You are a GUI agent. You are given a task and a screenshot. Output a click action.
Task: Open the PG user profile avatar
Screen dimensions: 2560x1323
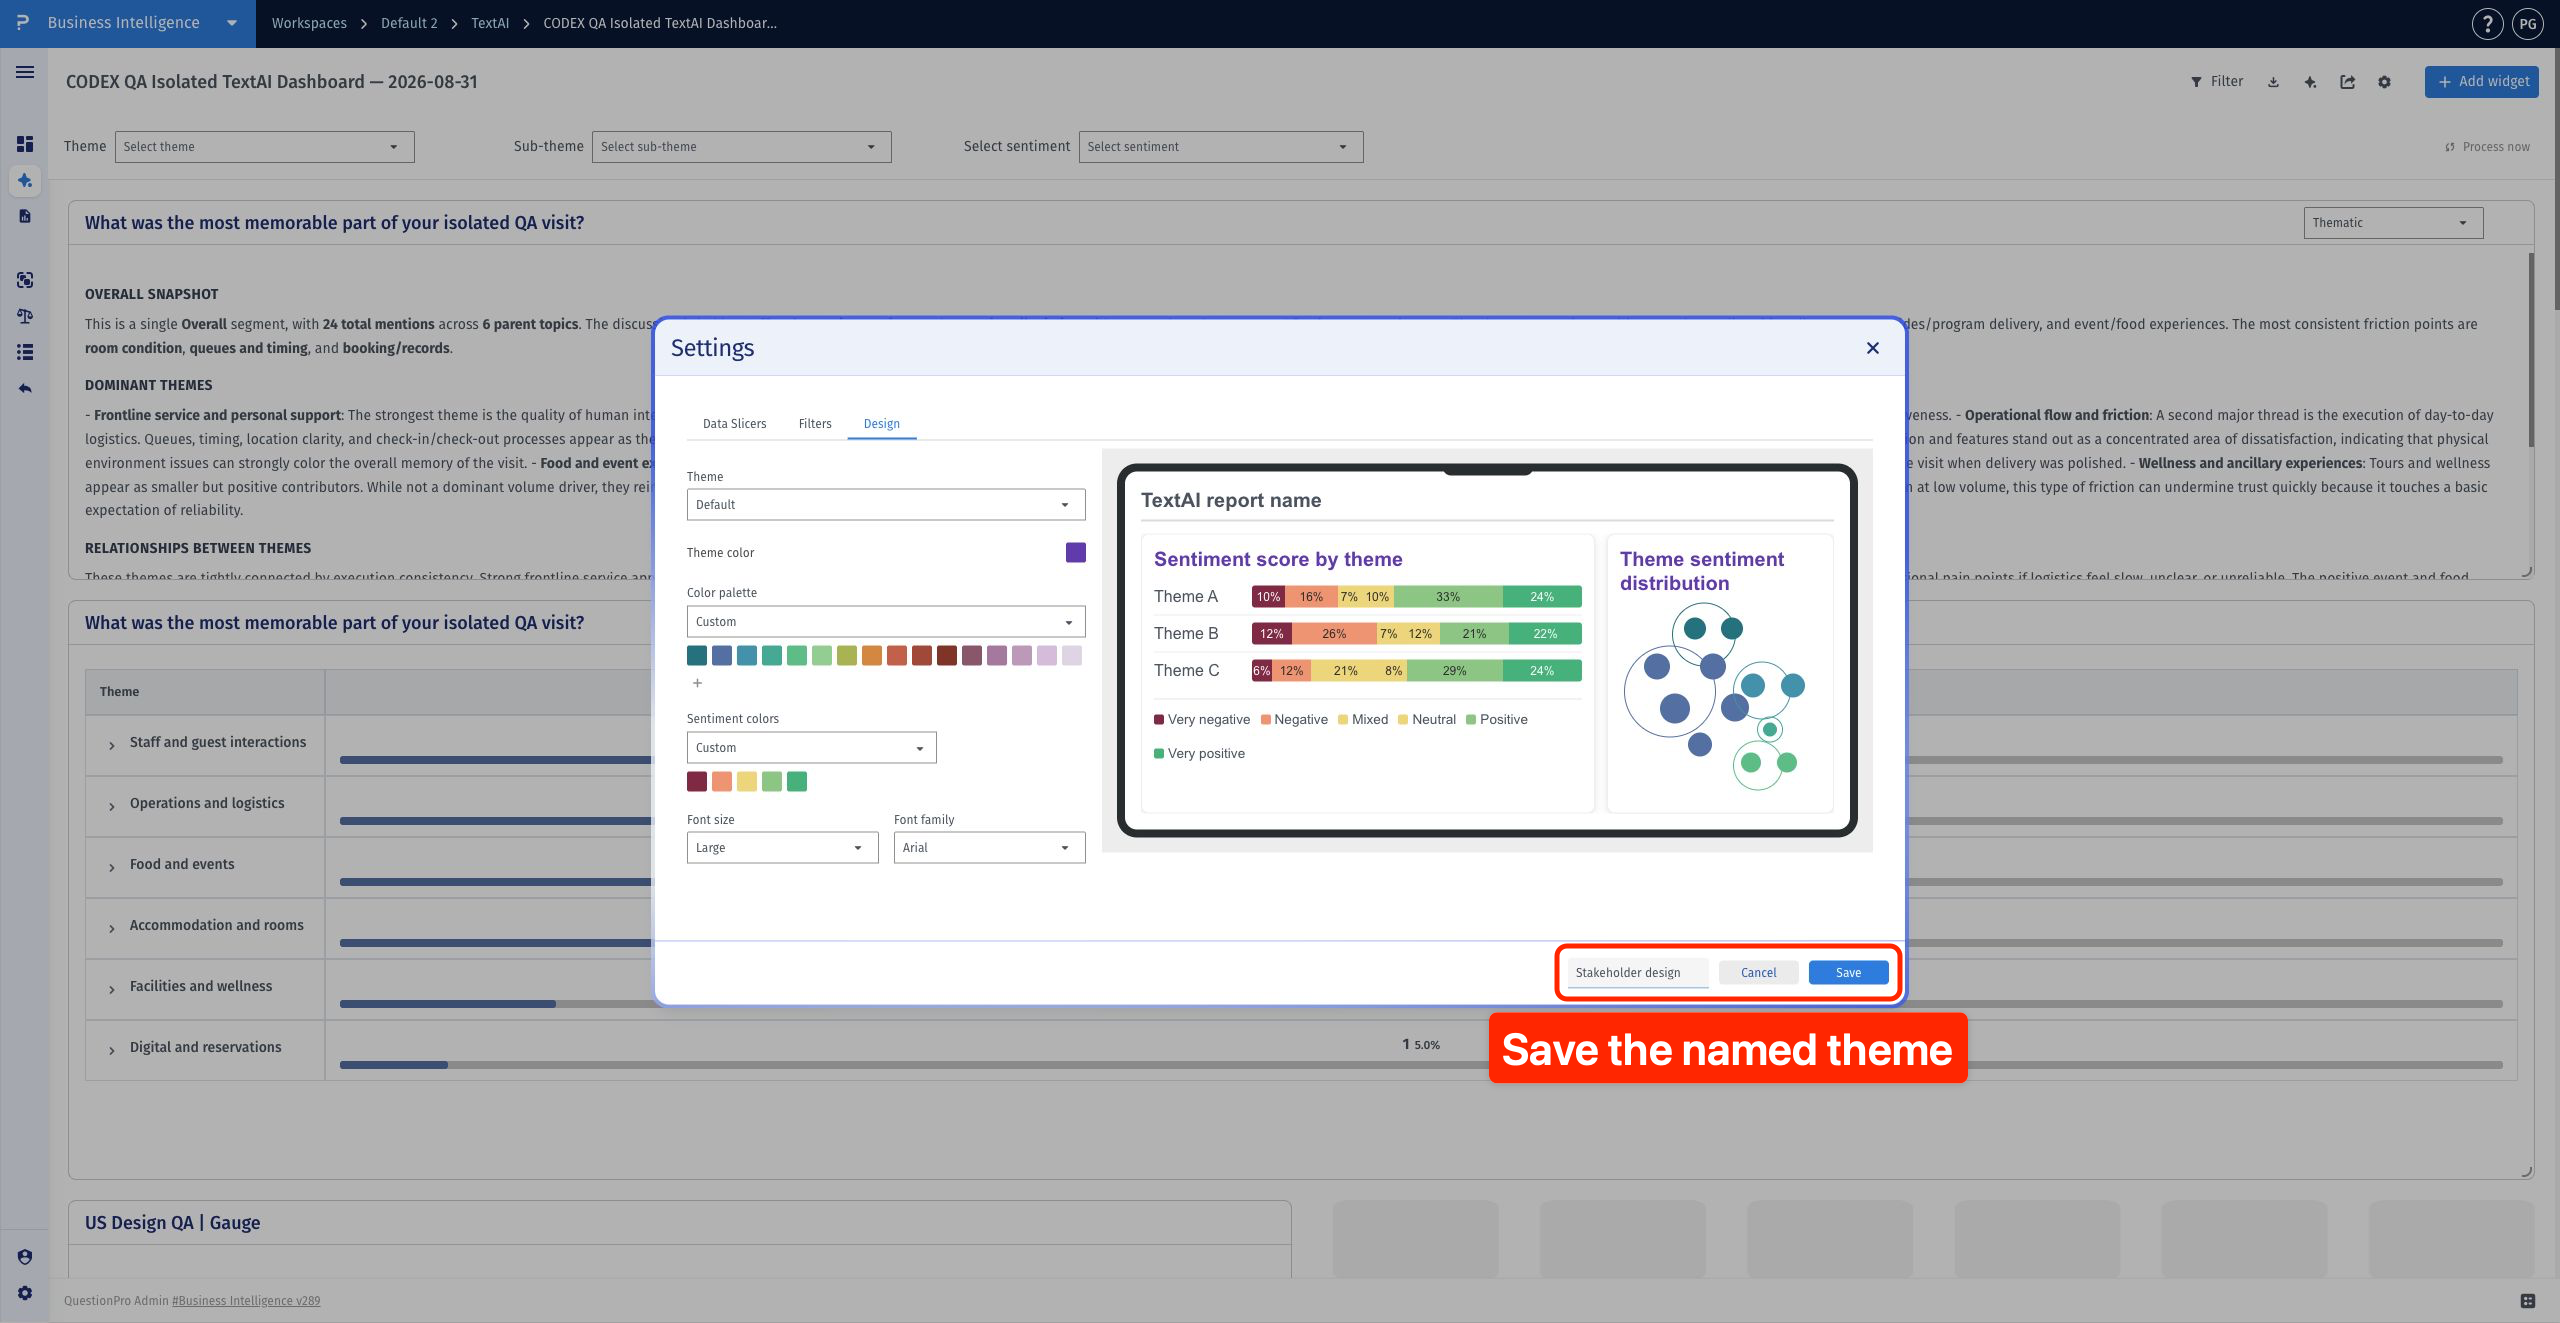click(2528, 23)
